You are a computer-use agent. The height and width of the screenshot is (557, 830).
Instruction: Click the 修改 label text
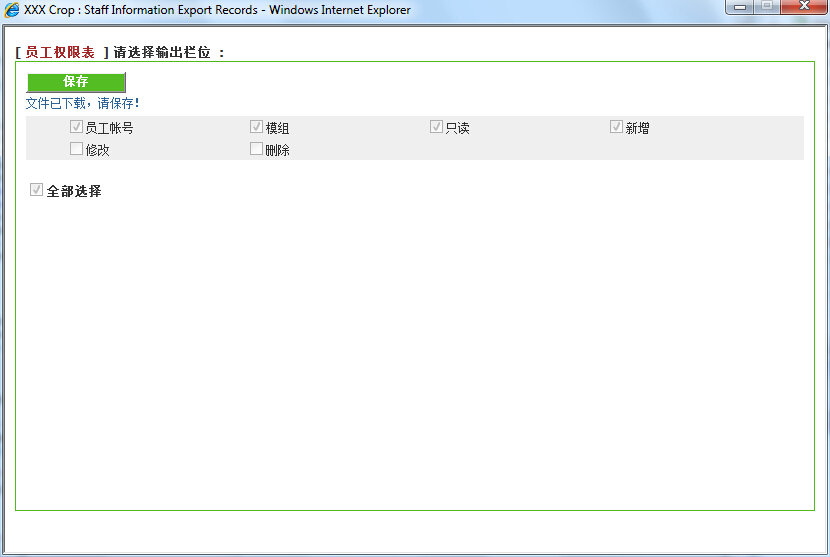[97, 150]
